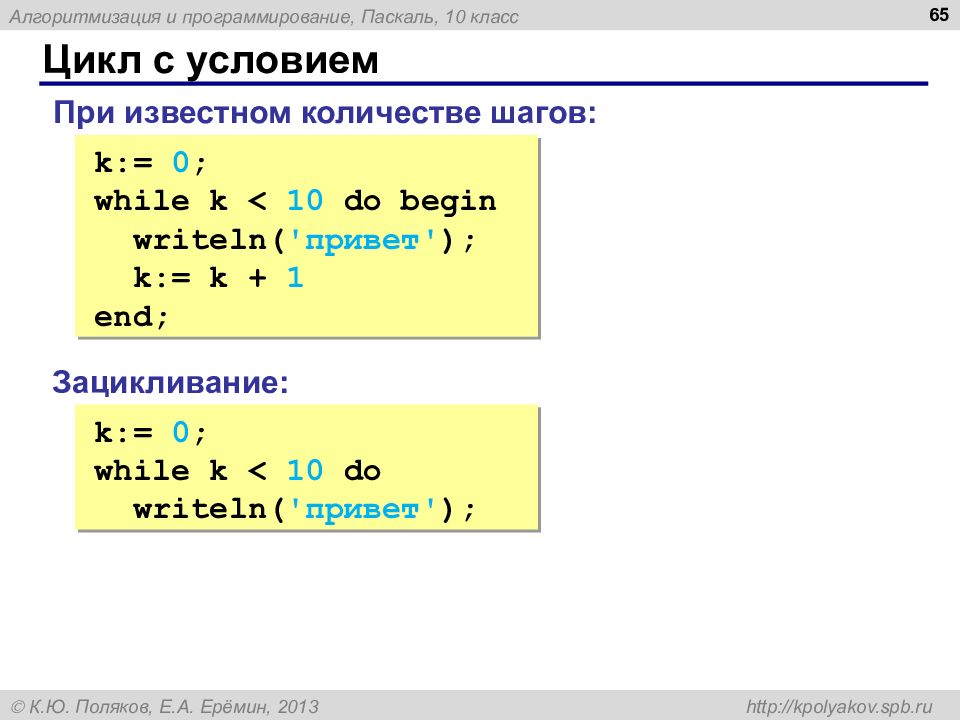Click writeln('привет') in the first code block
Viewport: 960px width, 720px height.
304,240
